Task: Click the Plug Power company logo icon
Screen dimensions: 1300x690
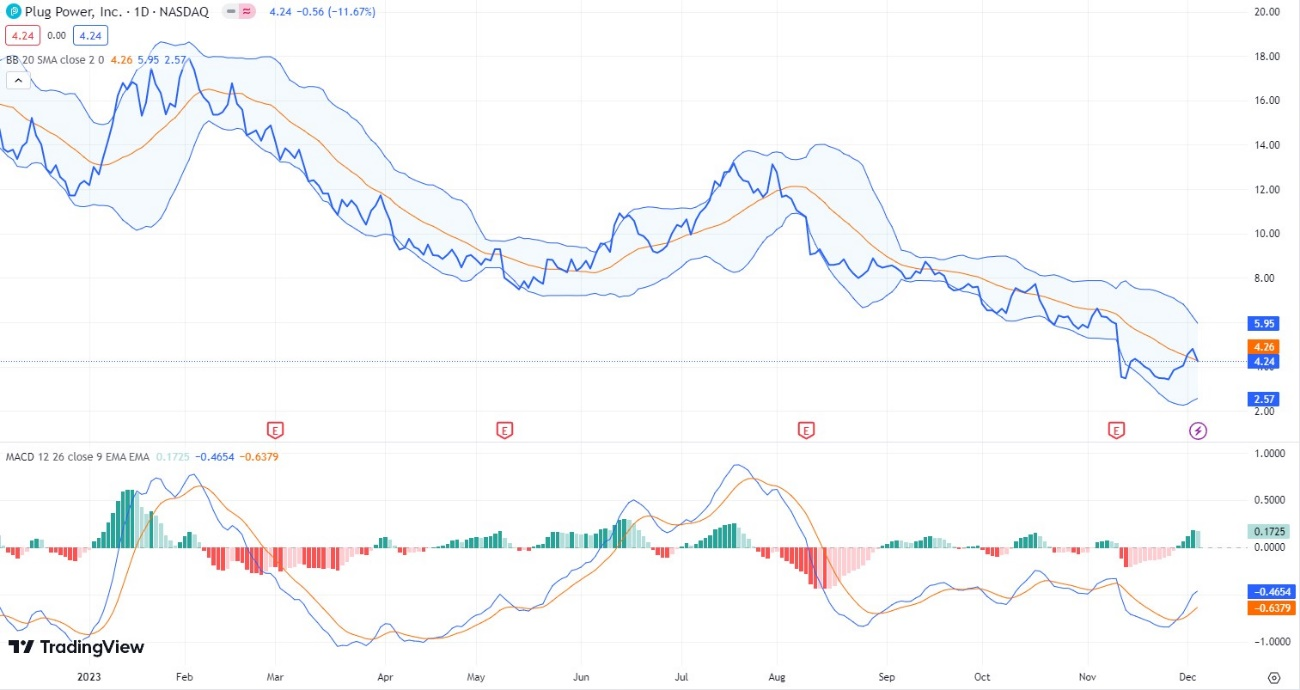Action: click(x=13, y=12)
